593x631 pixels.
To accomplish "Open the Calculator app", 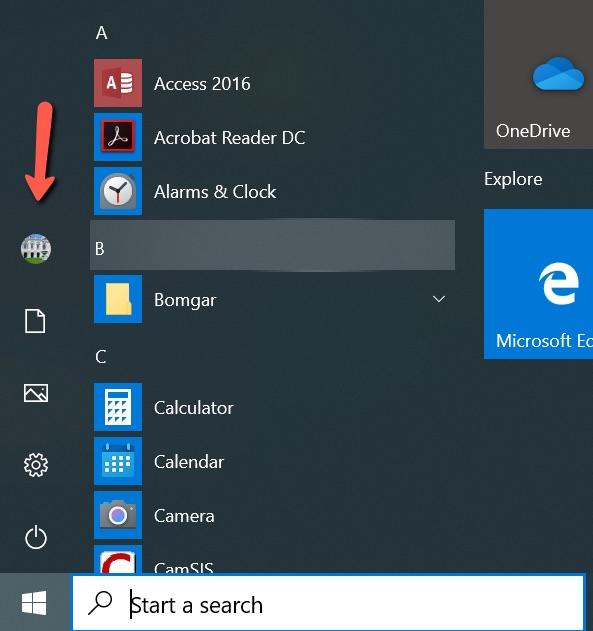I will tap(273, 407).
